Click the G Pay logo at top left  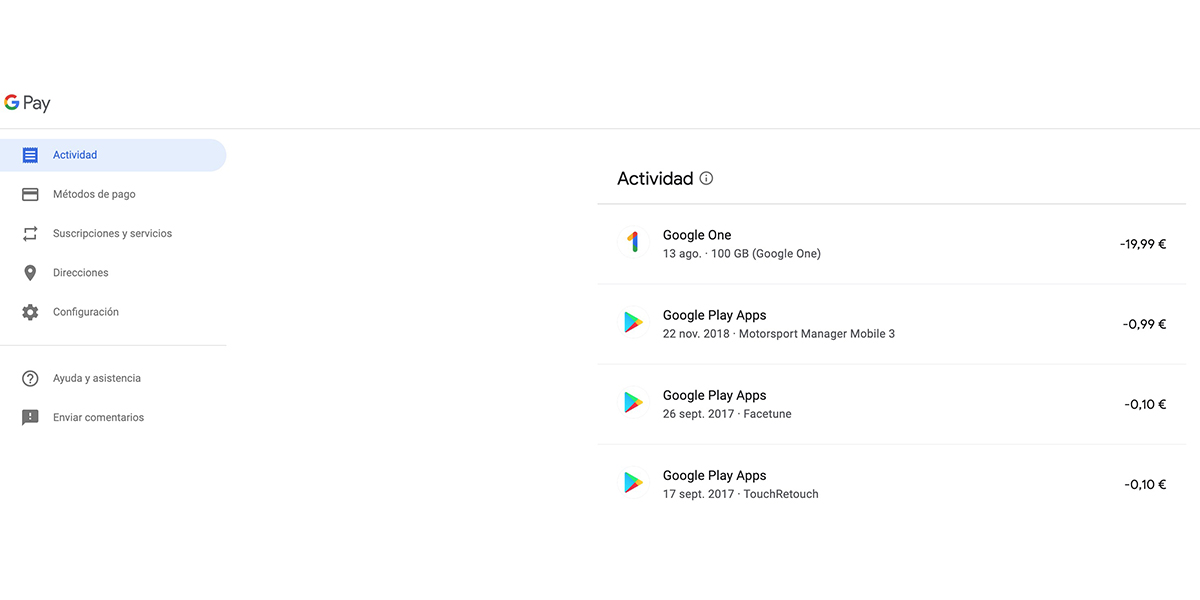(27, 102)
